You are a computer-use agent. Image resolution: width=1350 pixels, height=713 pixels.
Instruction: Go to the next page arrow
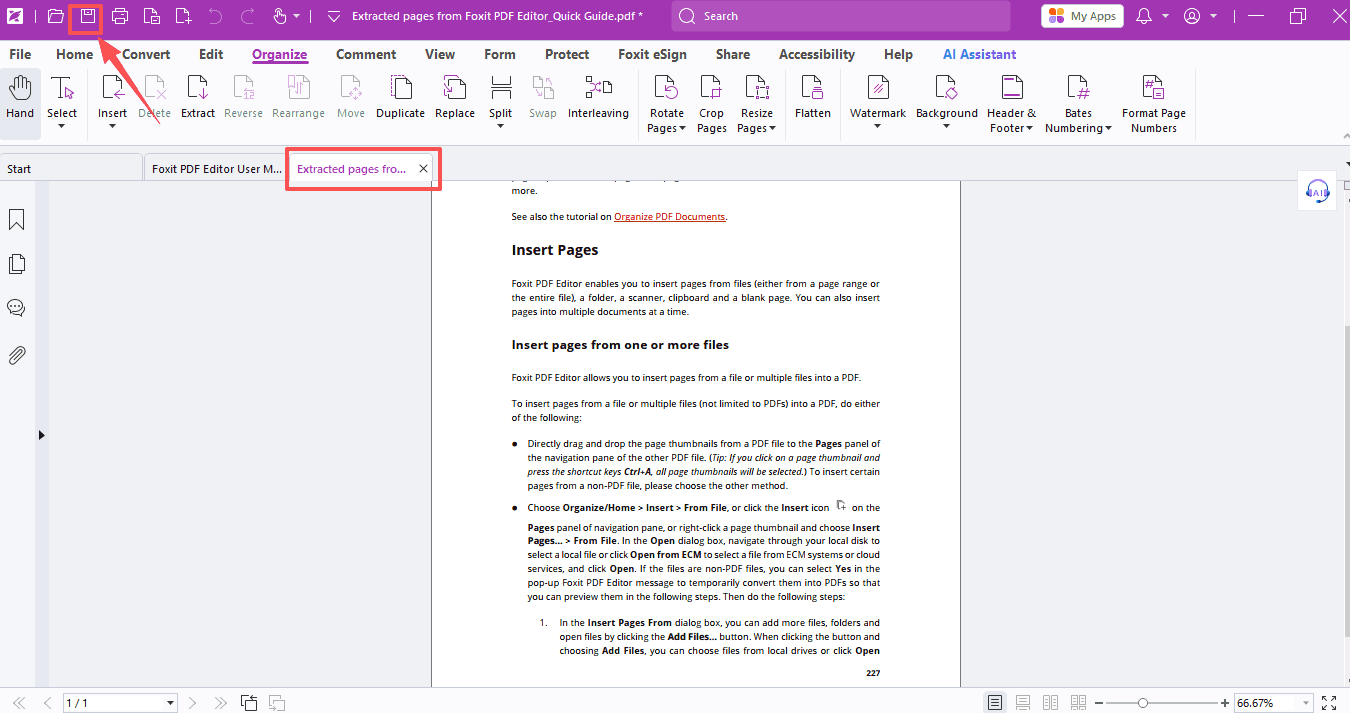[x=193, y=703]
